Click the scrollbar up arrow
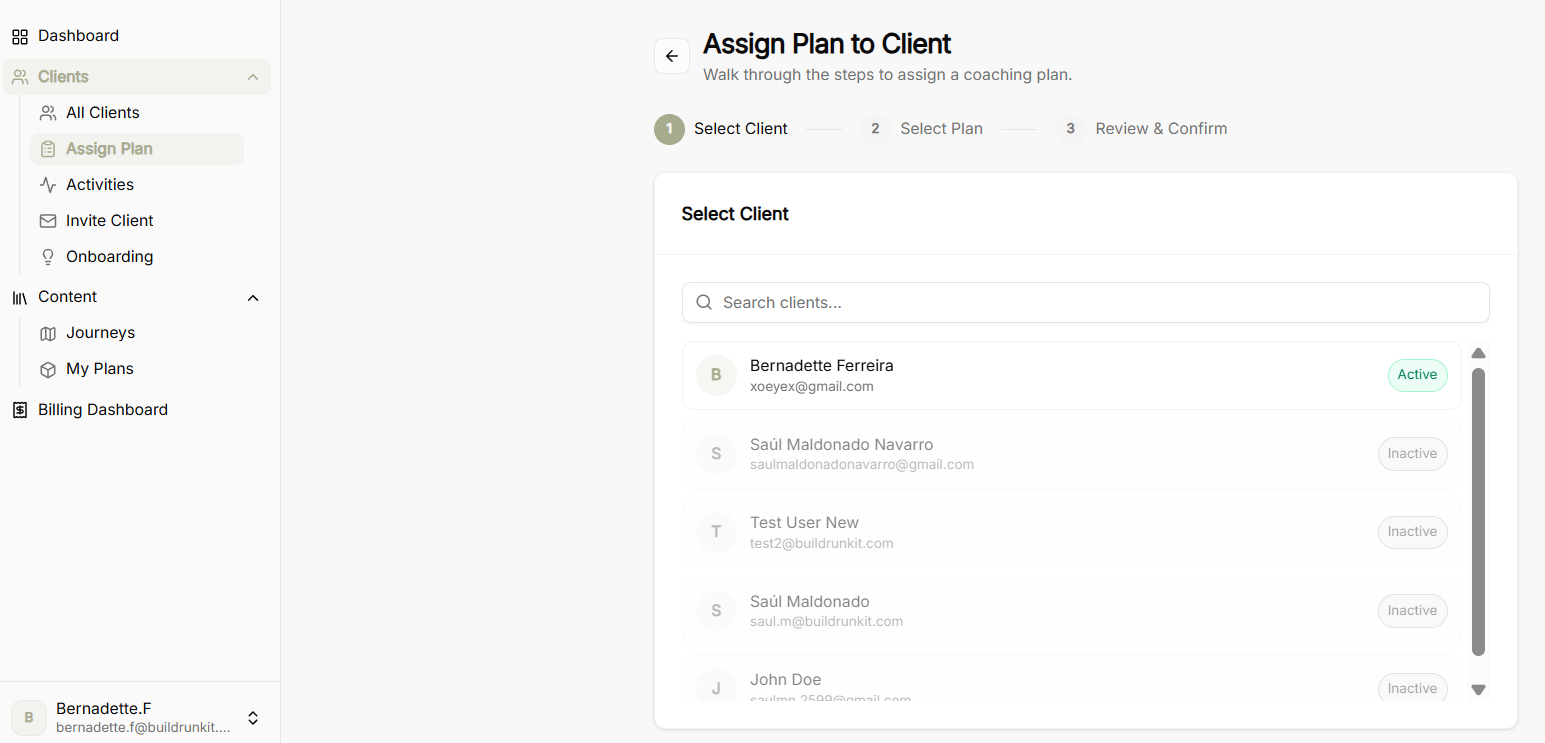The image size is (1545, 743). pos(1478,353)
